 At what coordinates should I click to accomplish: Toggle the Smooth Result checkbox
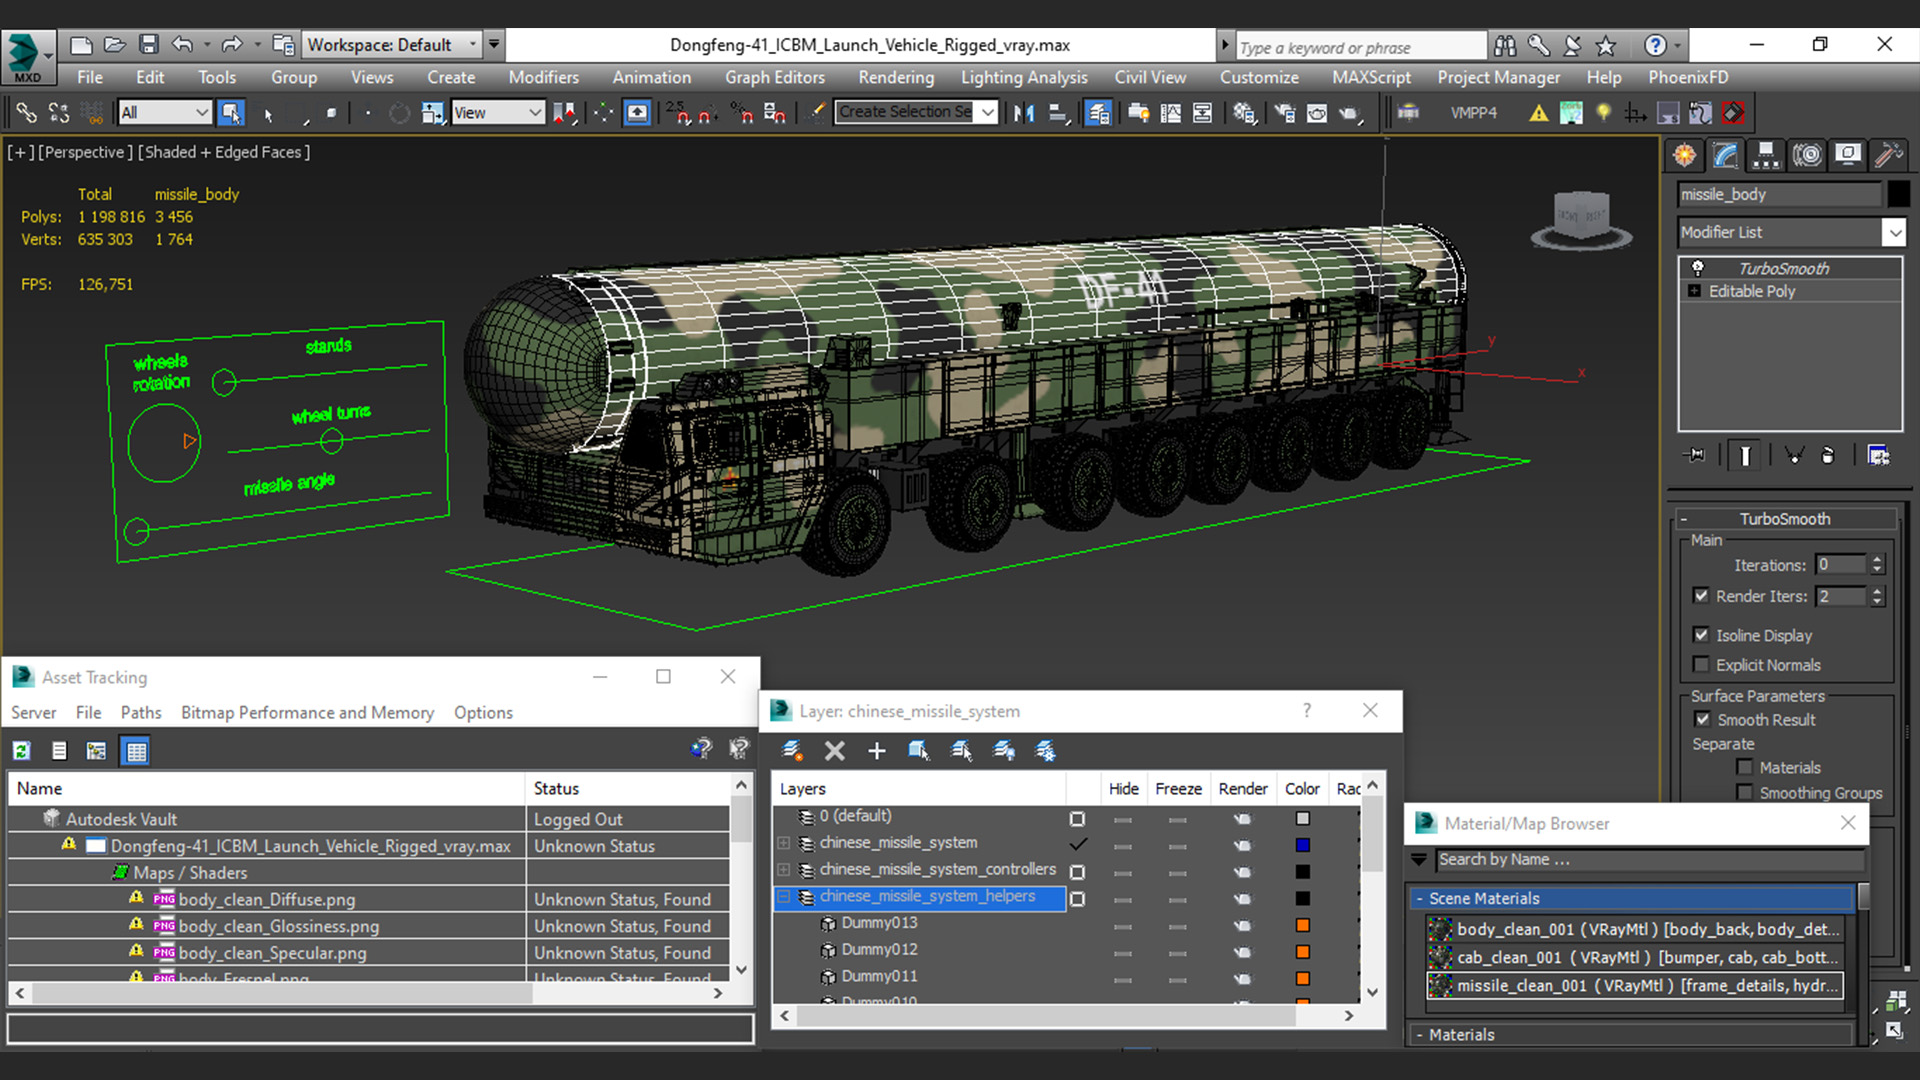pyautogui.click(x=1702, y=720)
